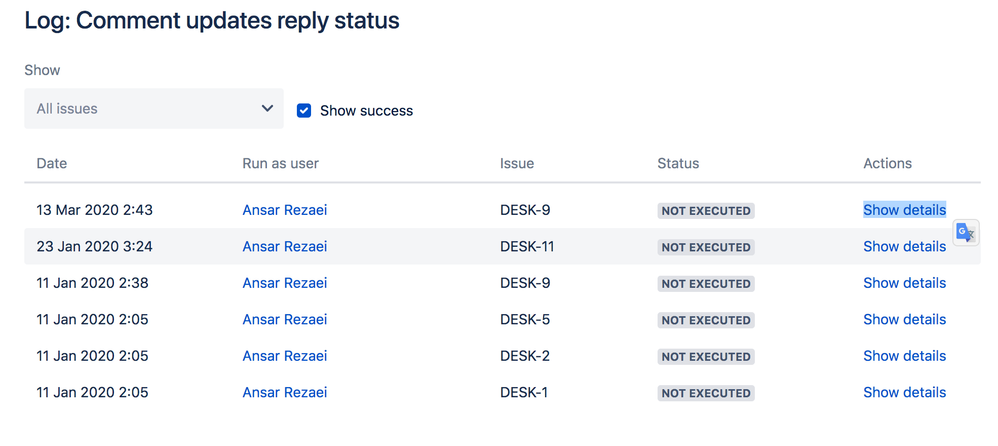Image resolution: width=998 pixels, height=446 pixels.
Task: Open Ansar Rezaei profile in DESK-1 row
Action: pos(284,393)
